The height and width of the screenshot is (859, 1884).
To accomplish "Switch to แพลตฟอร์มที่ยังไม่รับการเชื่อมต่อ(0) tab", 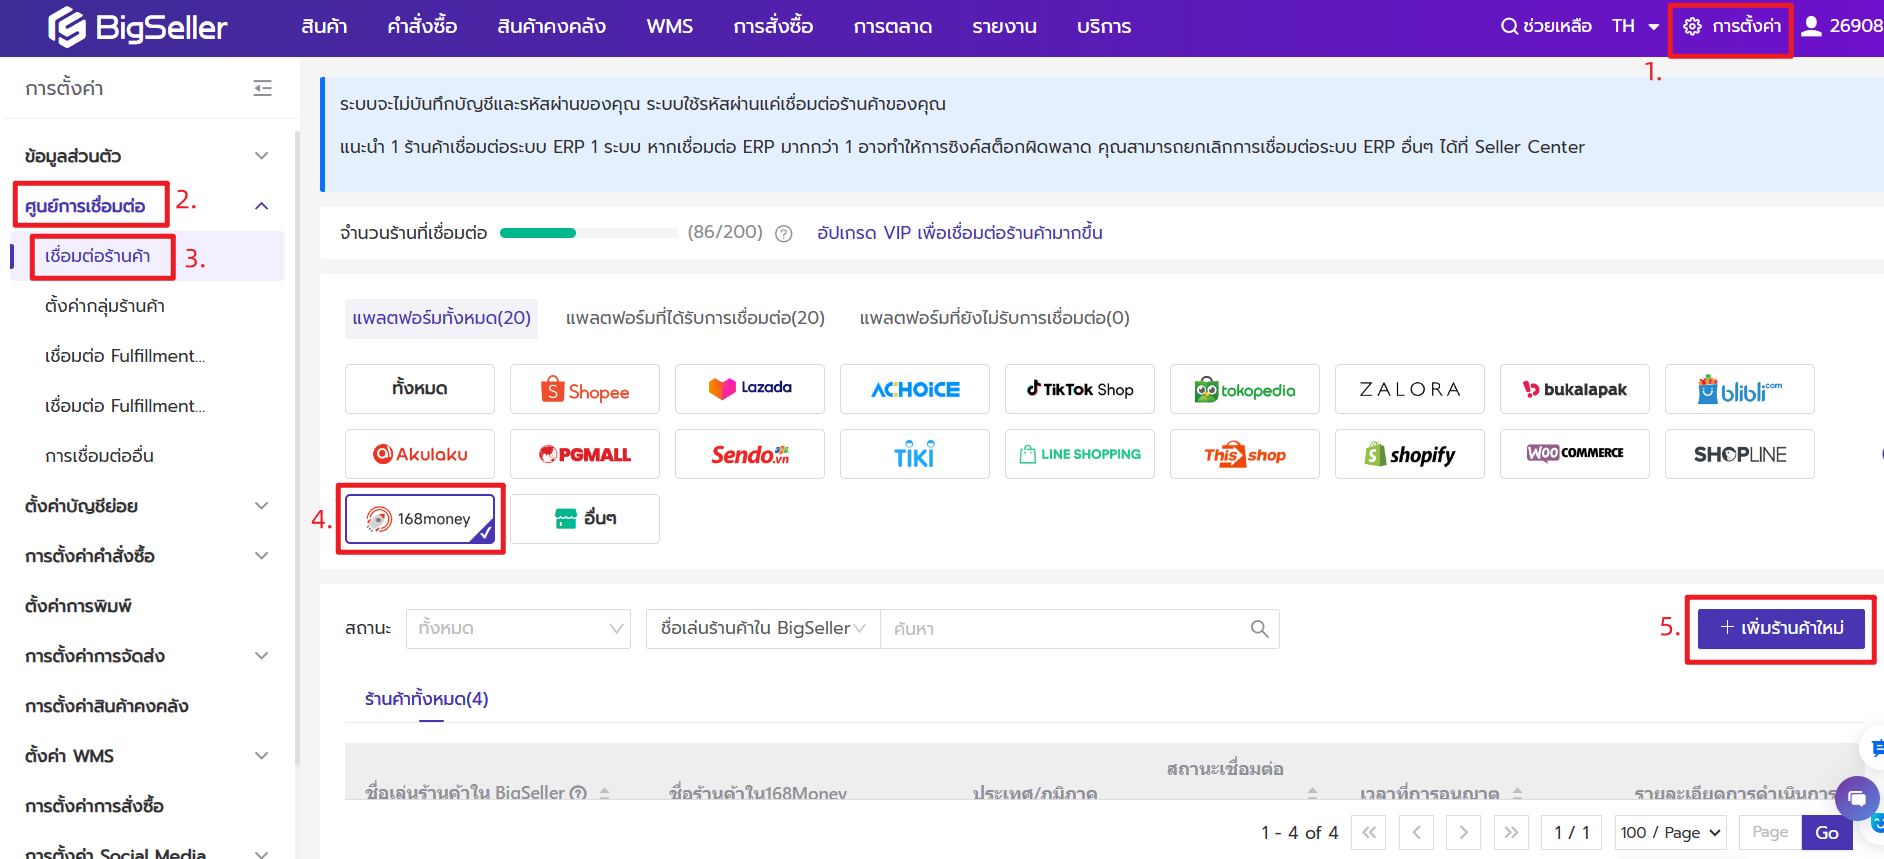I will click(x=995, y=318).
